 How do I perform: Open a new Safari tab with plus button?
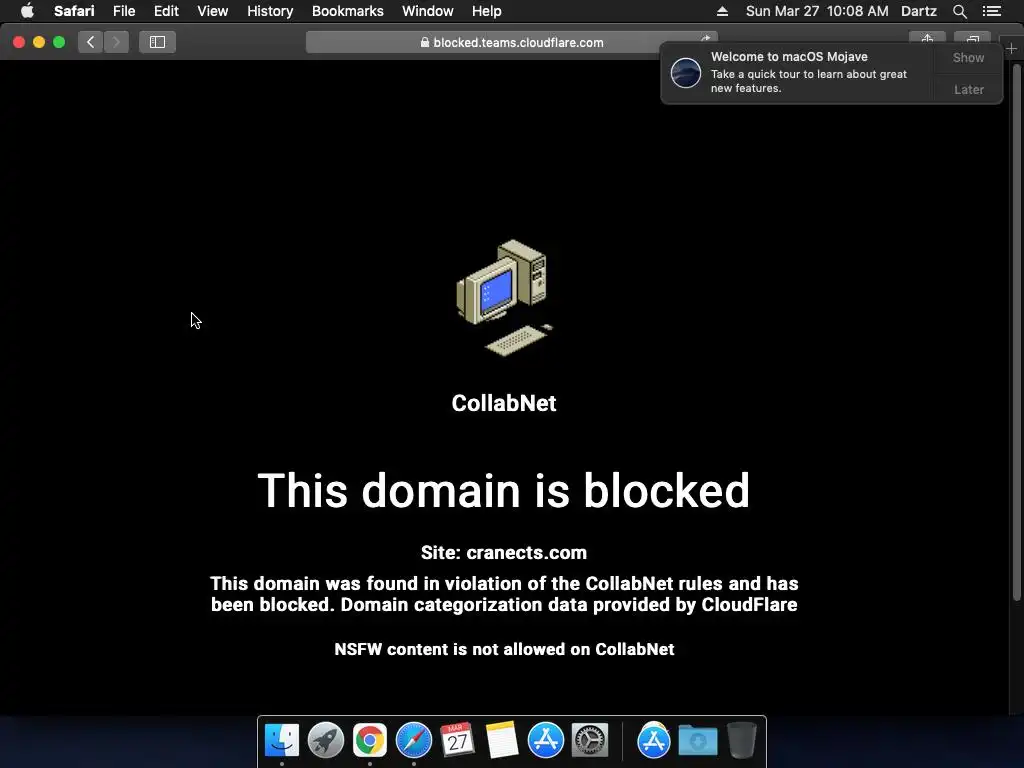click(x=1011, y=48)
